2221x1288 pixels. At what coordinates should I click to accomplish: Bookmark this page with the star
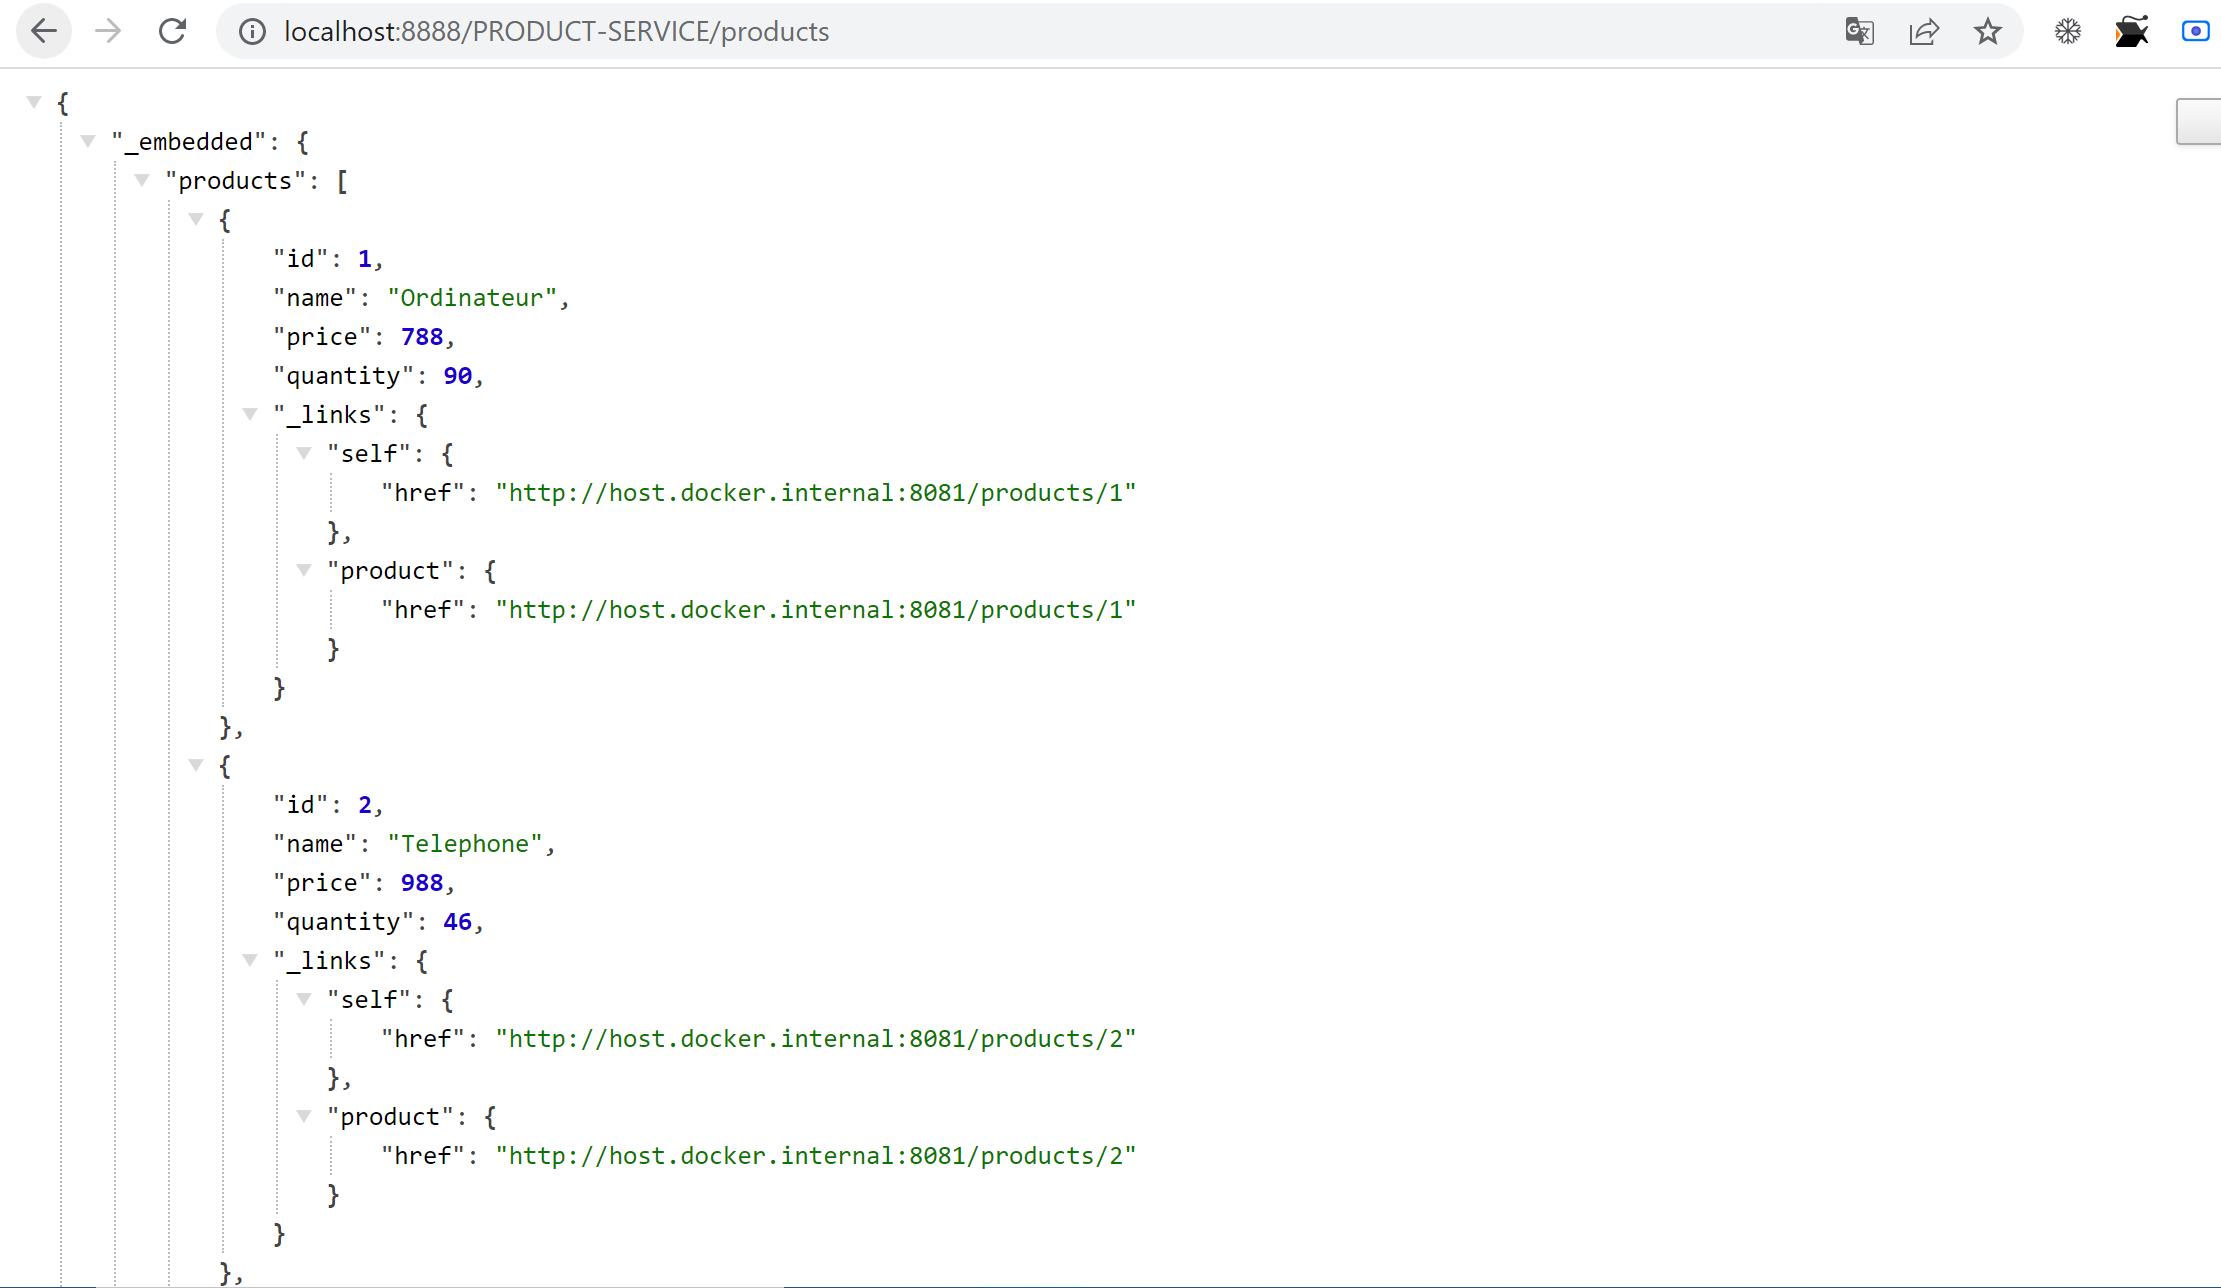click(x=1988, y=31)
